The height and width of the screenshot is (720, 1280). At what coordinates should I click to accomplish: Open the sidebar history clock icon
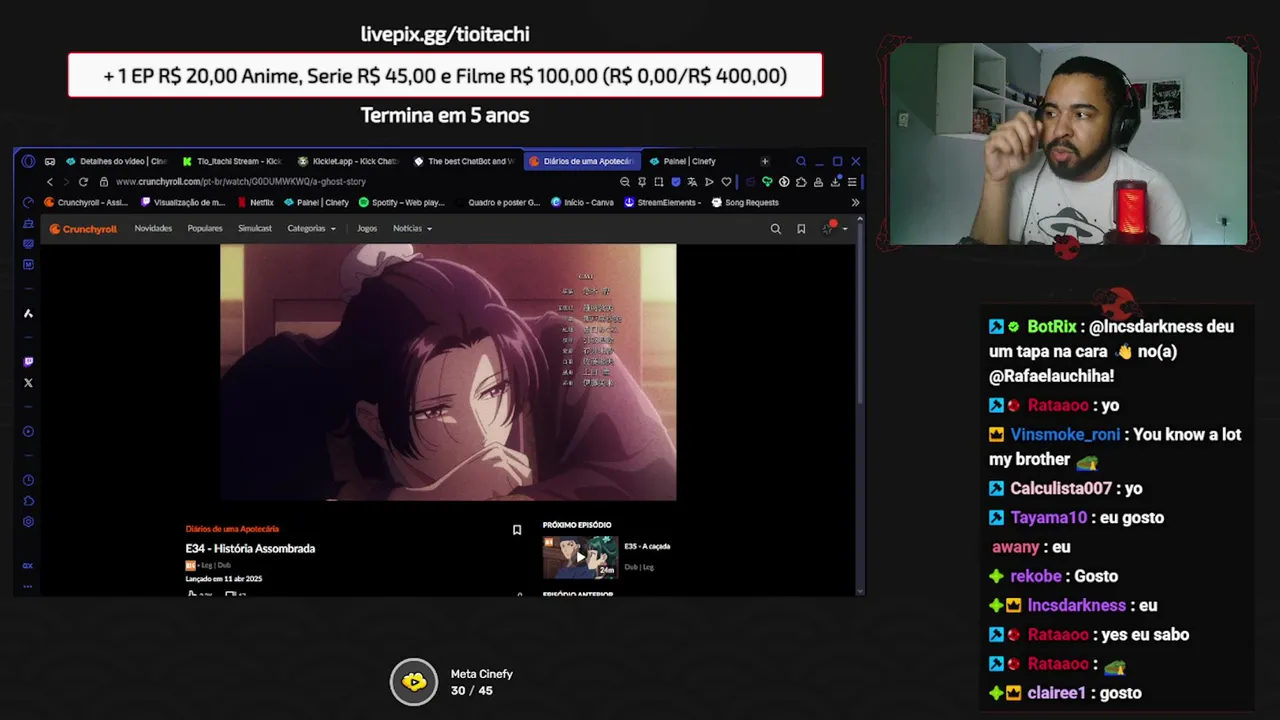pos(28,480)
